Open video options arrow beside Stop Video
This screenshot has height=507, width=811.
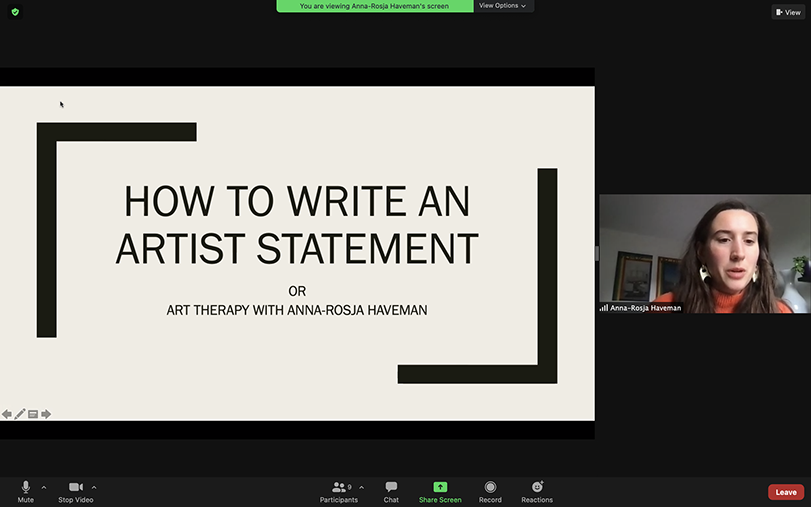tap(94, 487)
